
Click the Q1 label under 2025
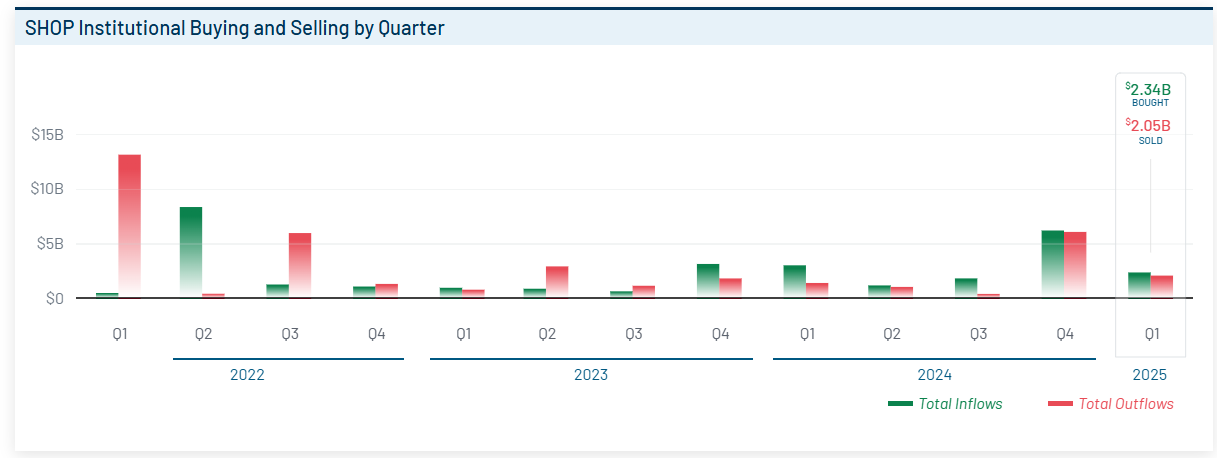click(1151, 334)
